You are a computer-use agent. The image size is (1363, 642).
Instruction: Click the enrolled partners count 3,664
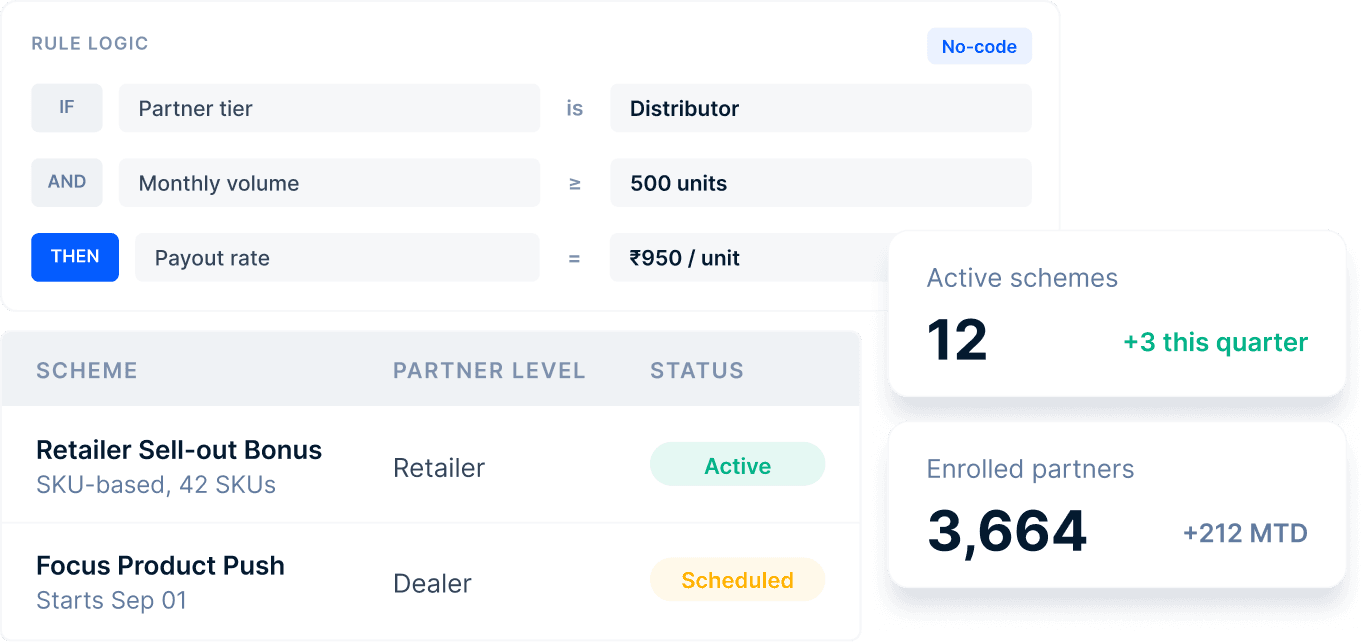[1007, 532]
